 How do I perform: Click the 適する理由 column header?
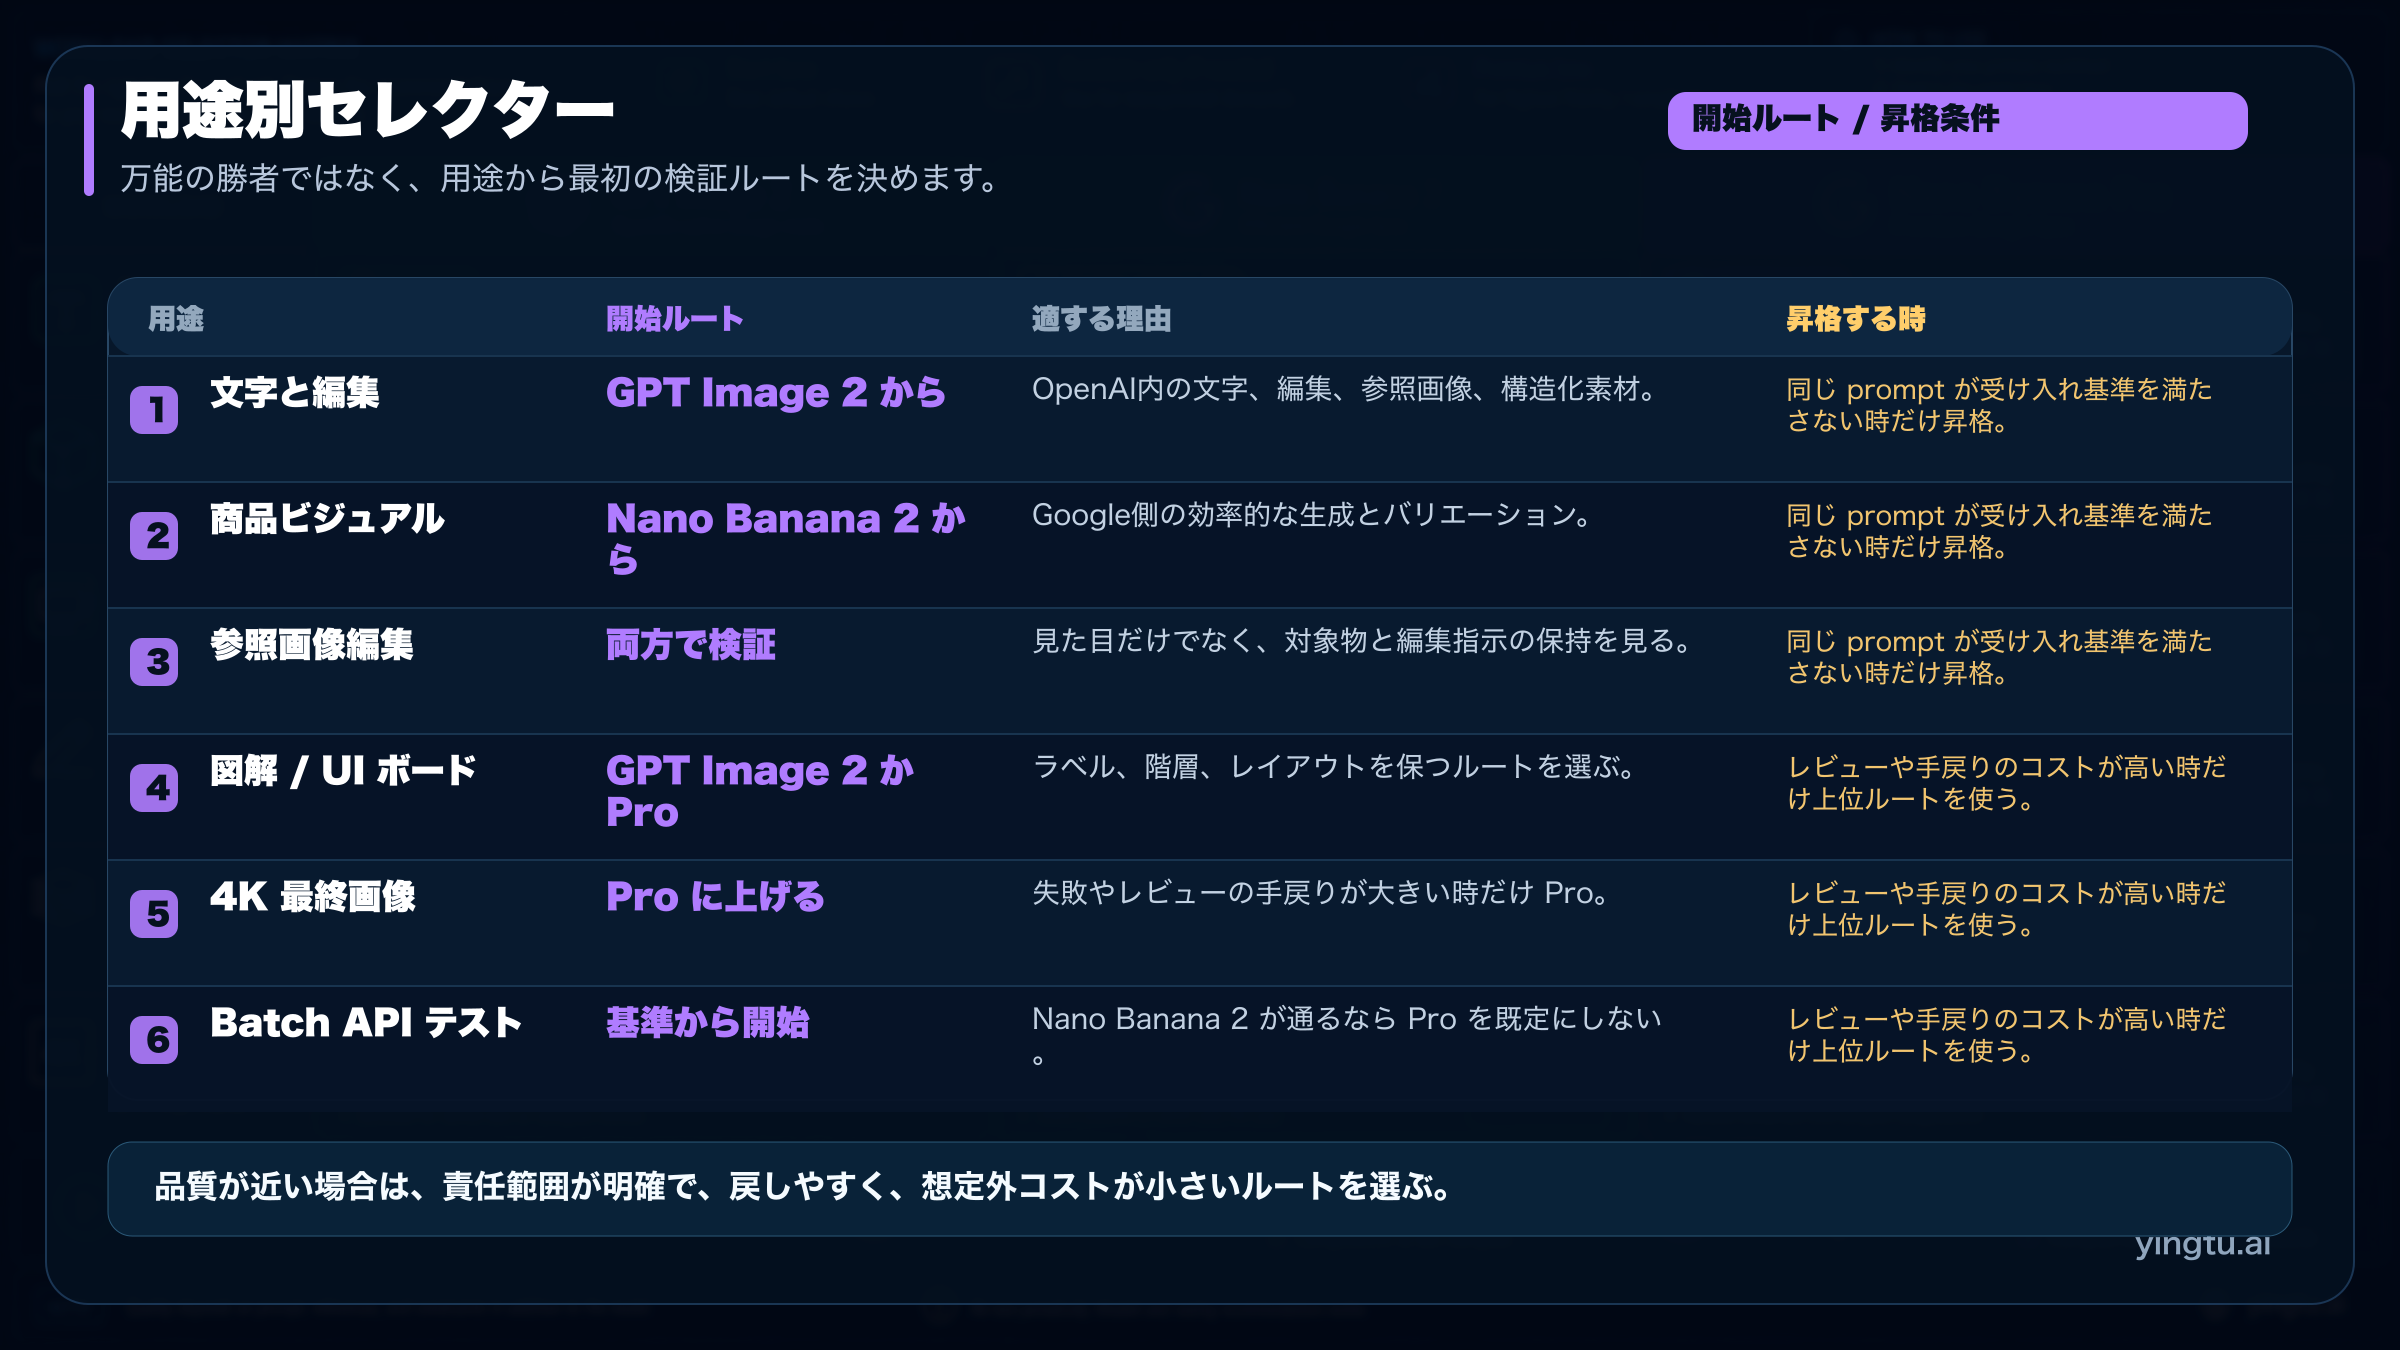pyautogui.click(x=1103, y=320)
